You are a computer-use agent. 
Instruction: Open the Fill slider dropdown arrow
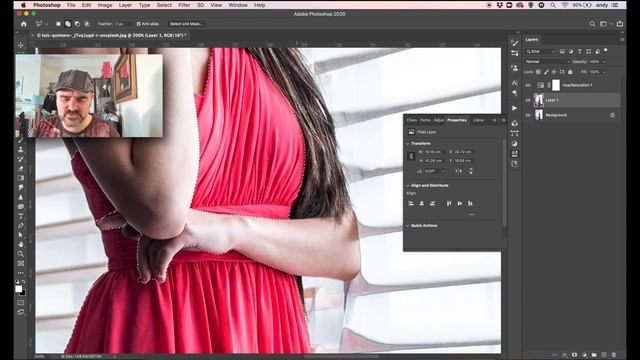tap(604, 72)
